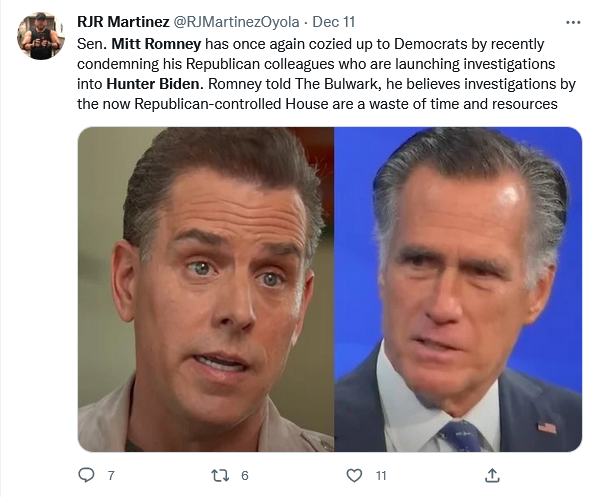Click the tweet's last line about resources
Viewport: 598px width, 497px height.
[317, 103]
